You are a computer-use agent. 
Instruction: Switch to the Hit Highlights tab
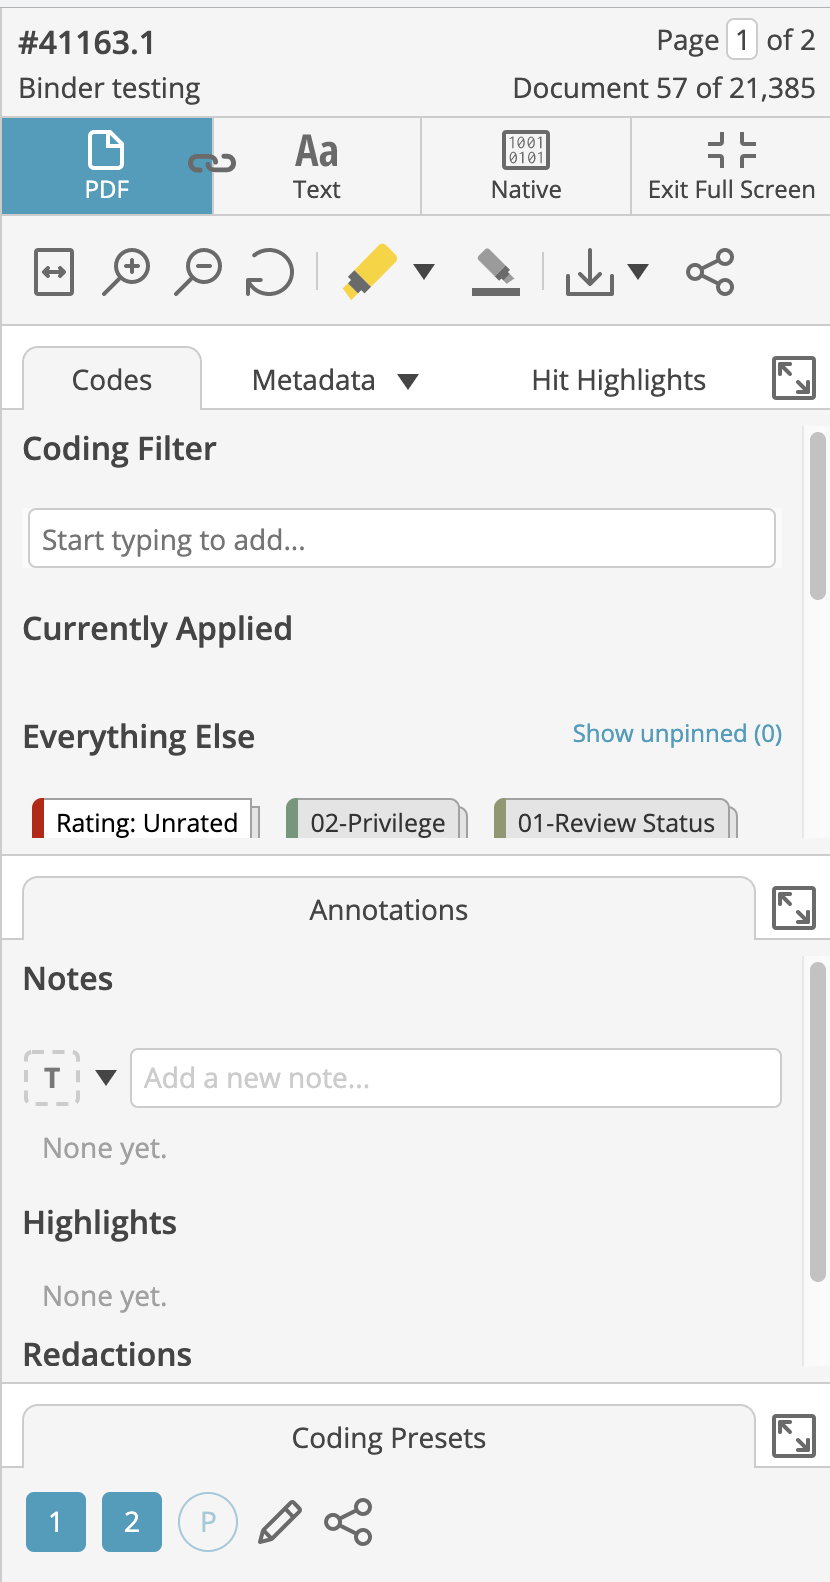[618, 380]
